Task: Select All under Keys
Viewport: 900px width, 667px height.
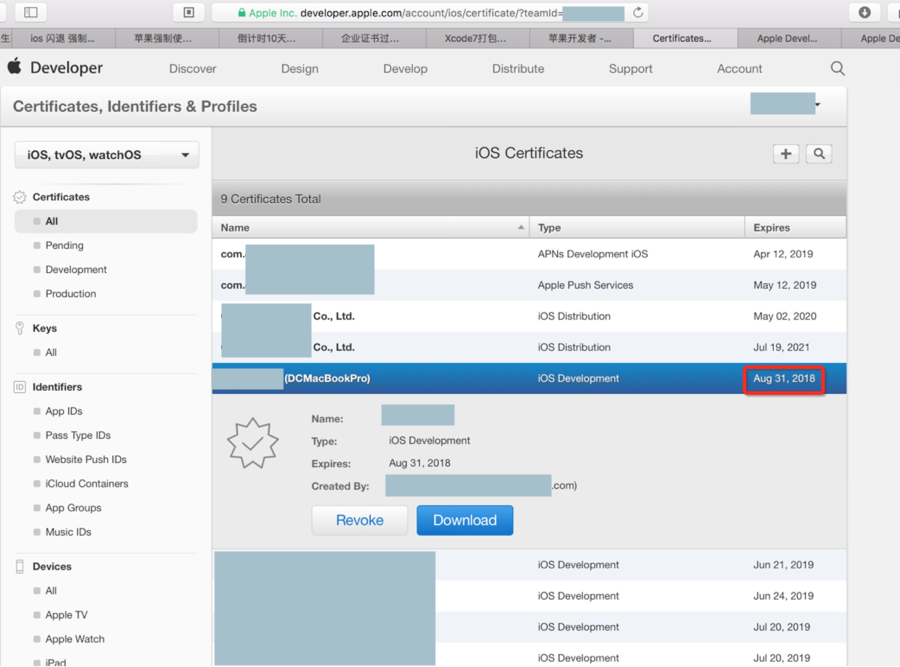Action: pos(51,352)
